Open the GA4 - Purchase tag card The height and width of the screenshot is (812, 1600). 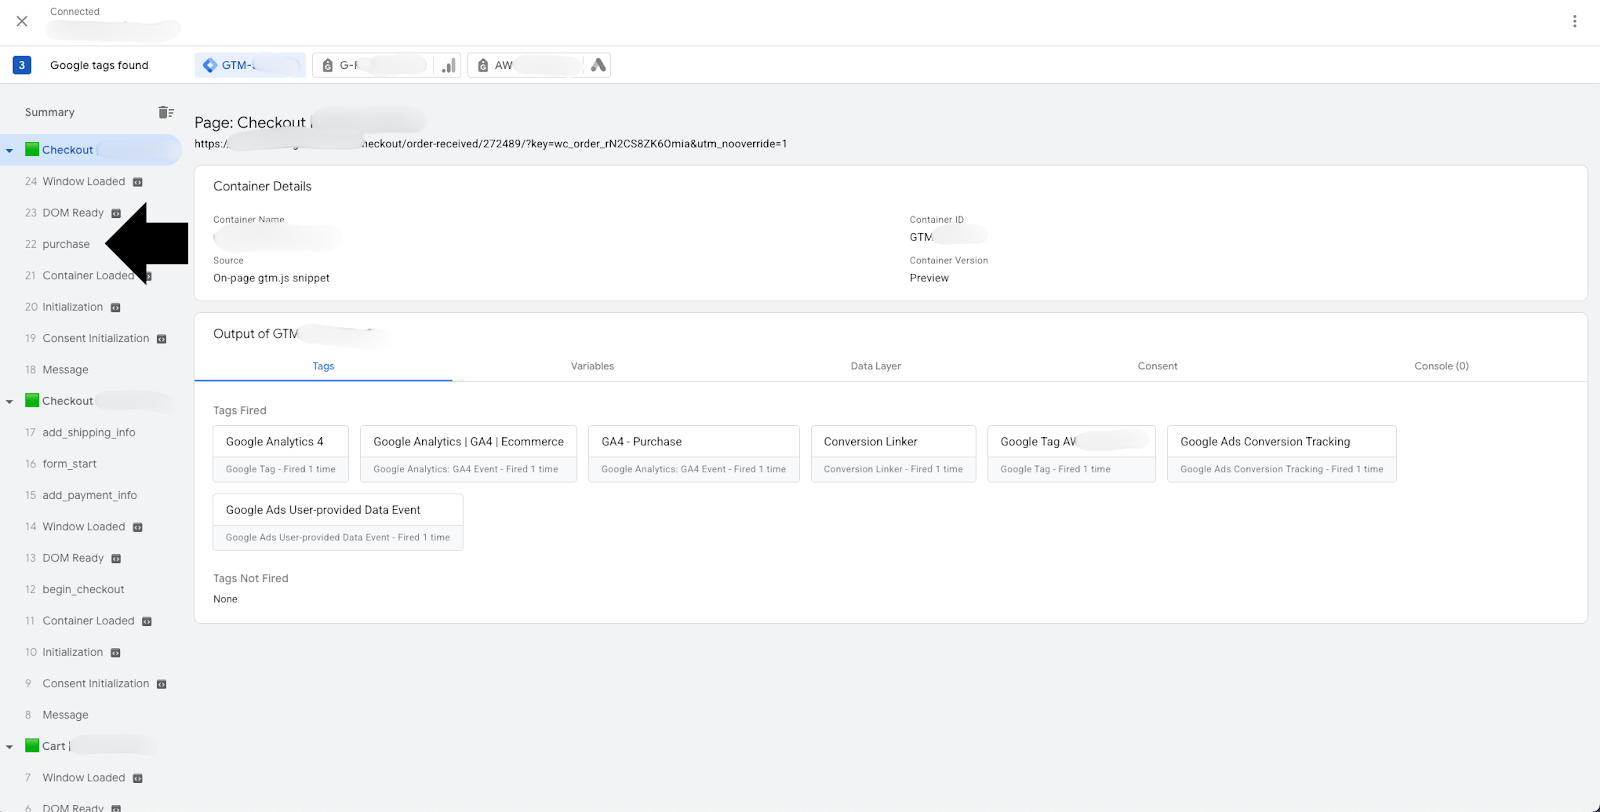click(x=694, y=454)
